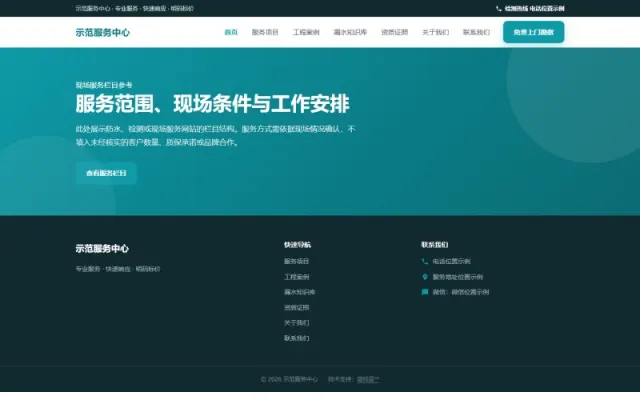Open 服务项目 in the header navigation
640x400 pixels.
265,32
